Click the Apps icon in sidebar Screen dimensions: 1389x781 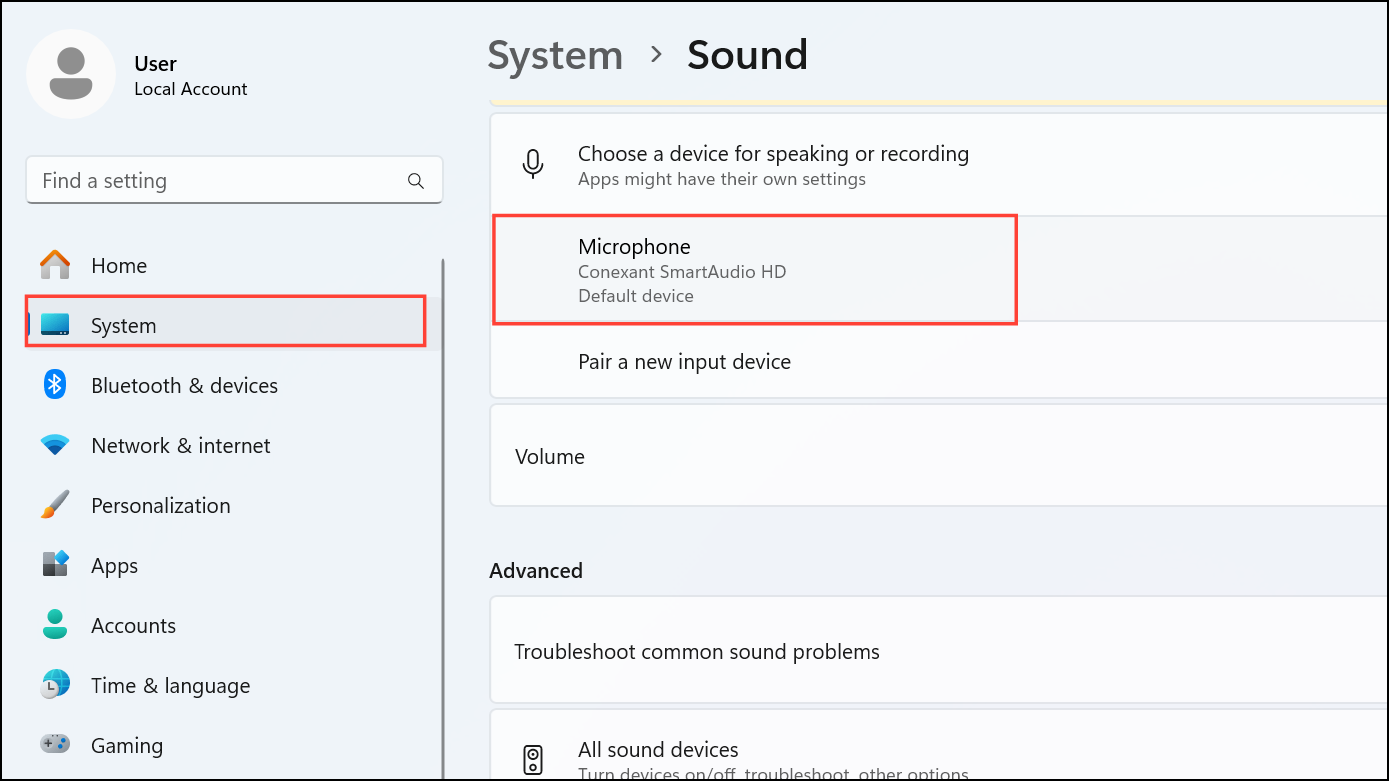pos(55,565)
